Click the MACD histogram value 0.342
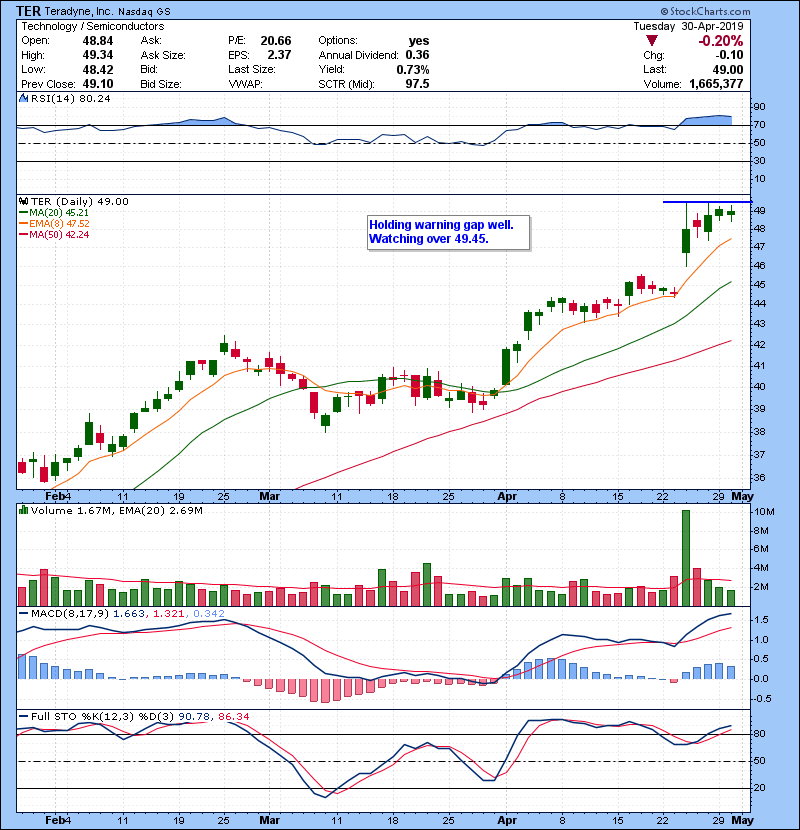Image resolution: width=800 pixels, height=830 pixels. (209, 614)
